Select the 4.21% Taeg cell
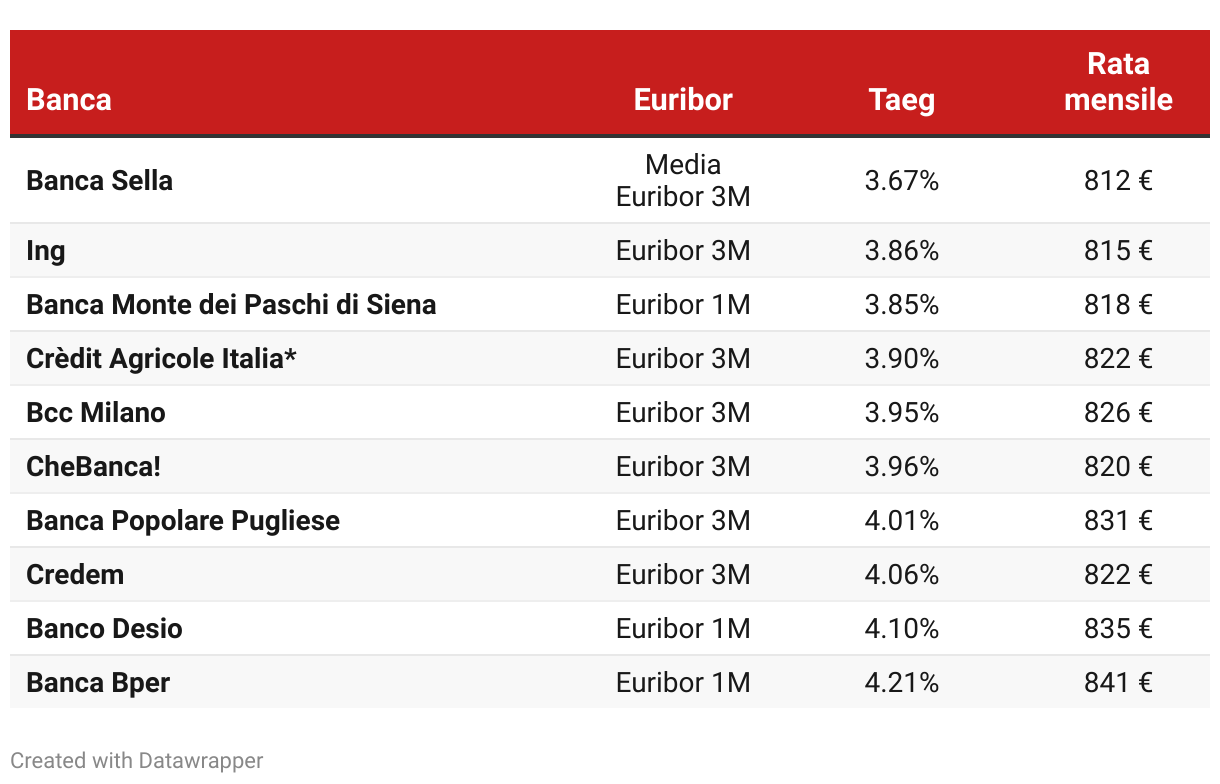 coord(901,682)
